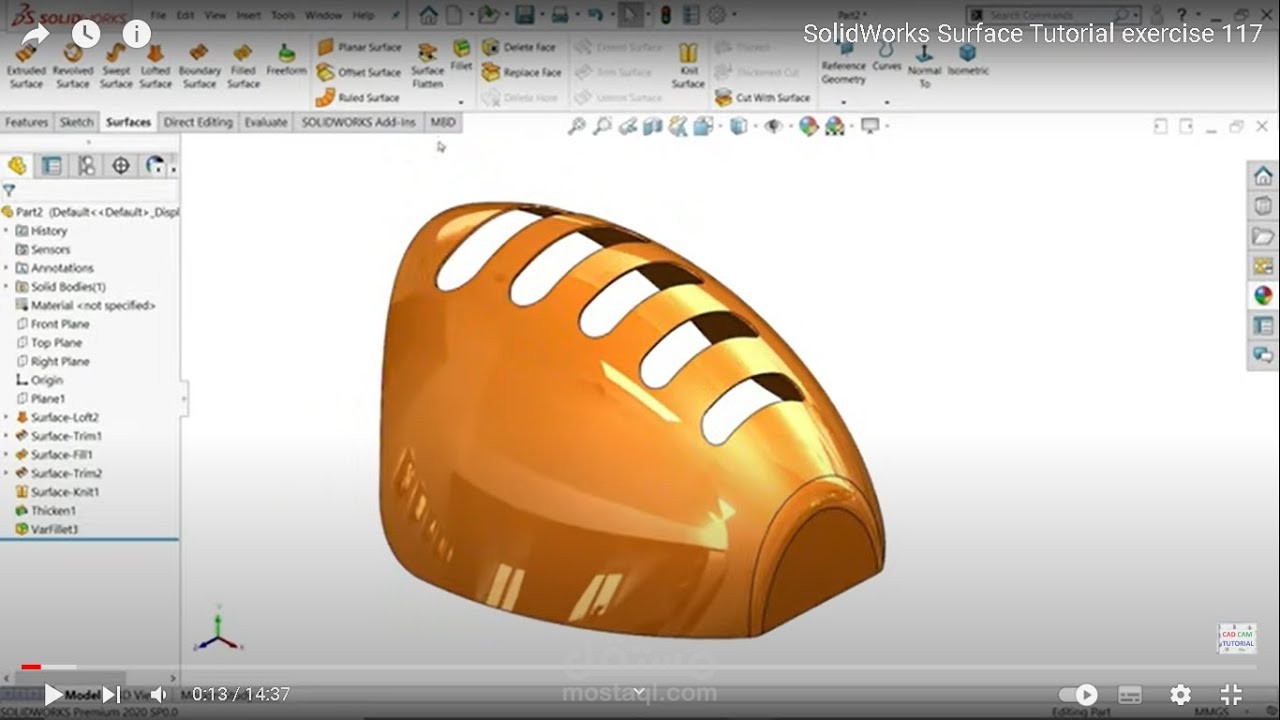Click the Replace Face command

tap(522, 72)
